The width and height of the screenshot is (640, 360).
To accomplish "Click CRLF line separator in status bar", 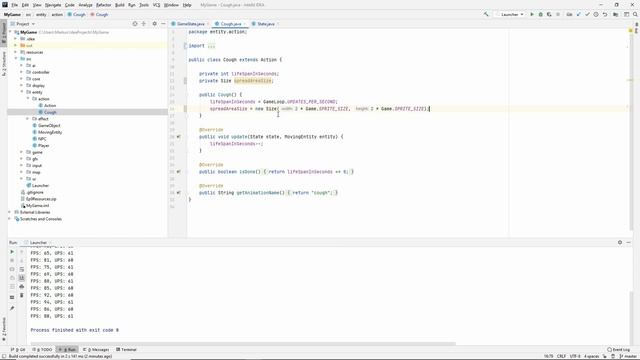I will [x=561, y=356].
